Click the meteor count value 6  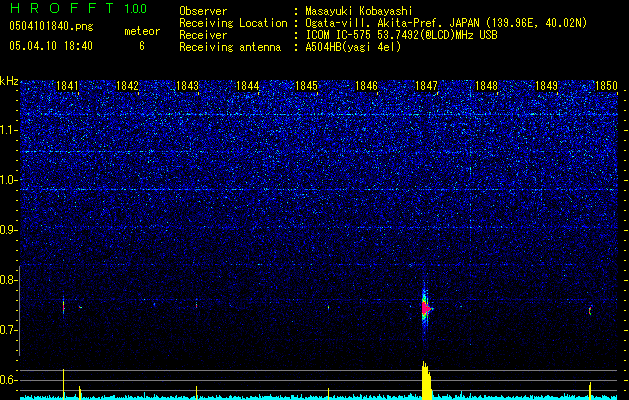142,46
